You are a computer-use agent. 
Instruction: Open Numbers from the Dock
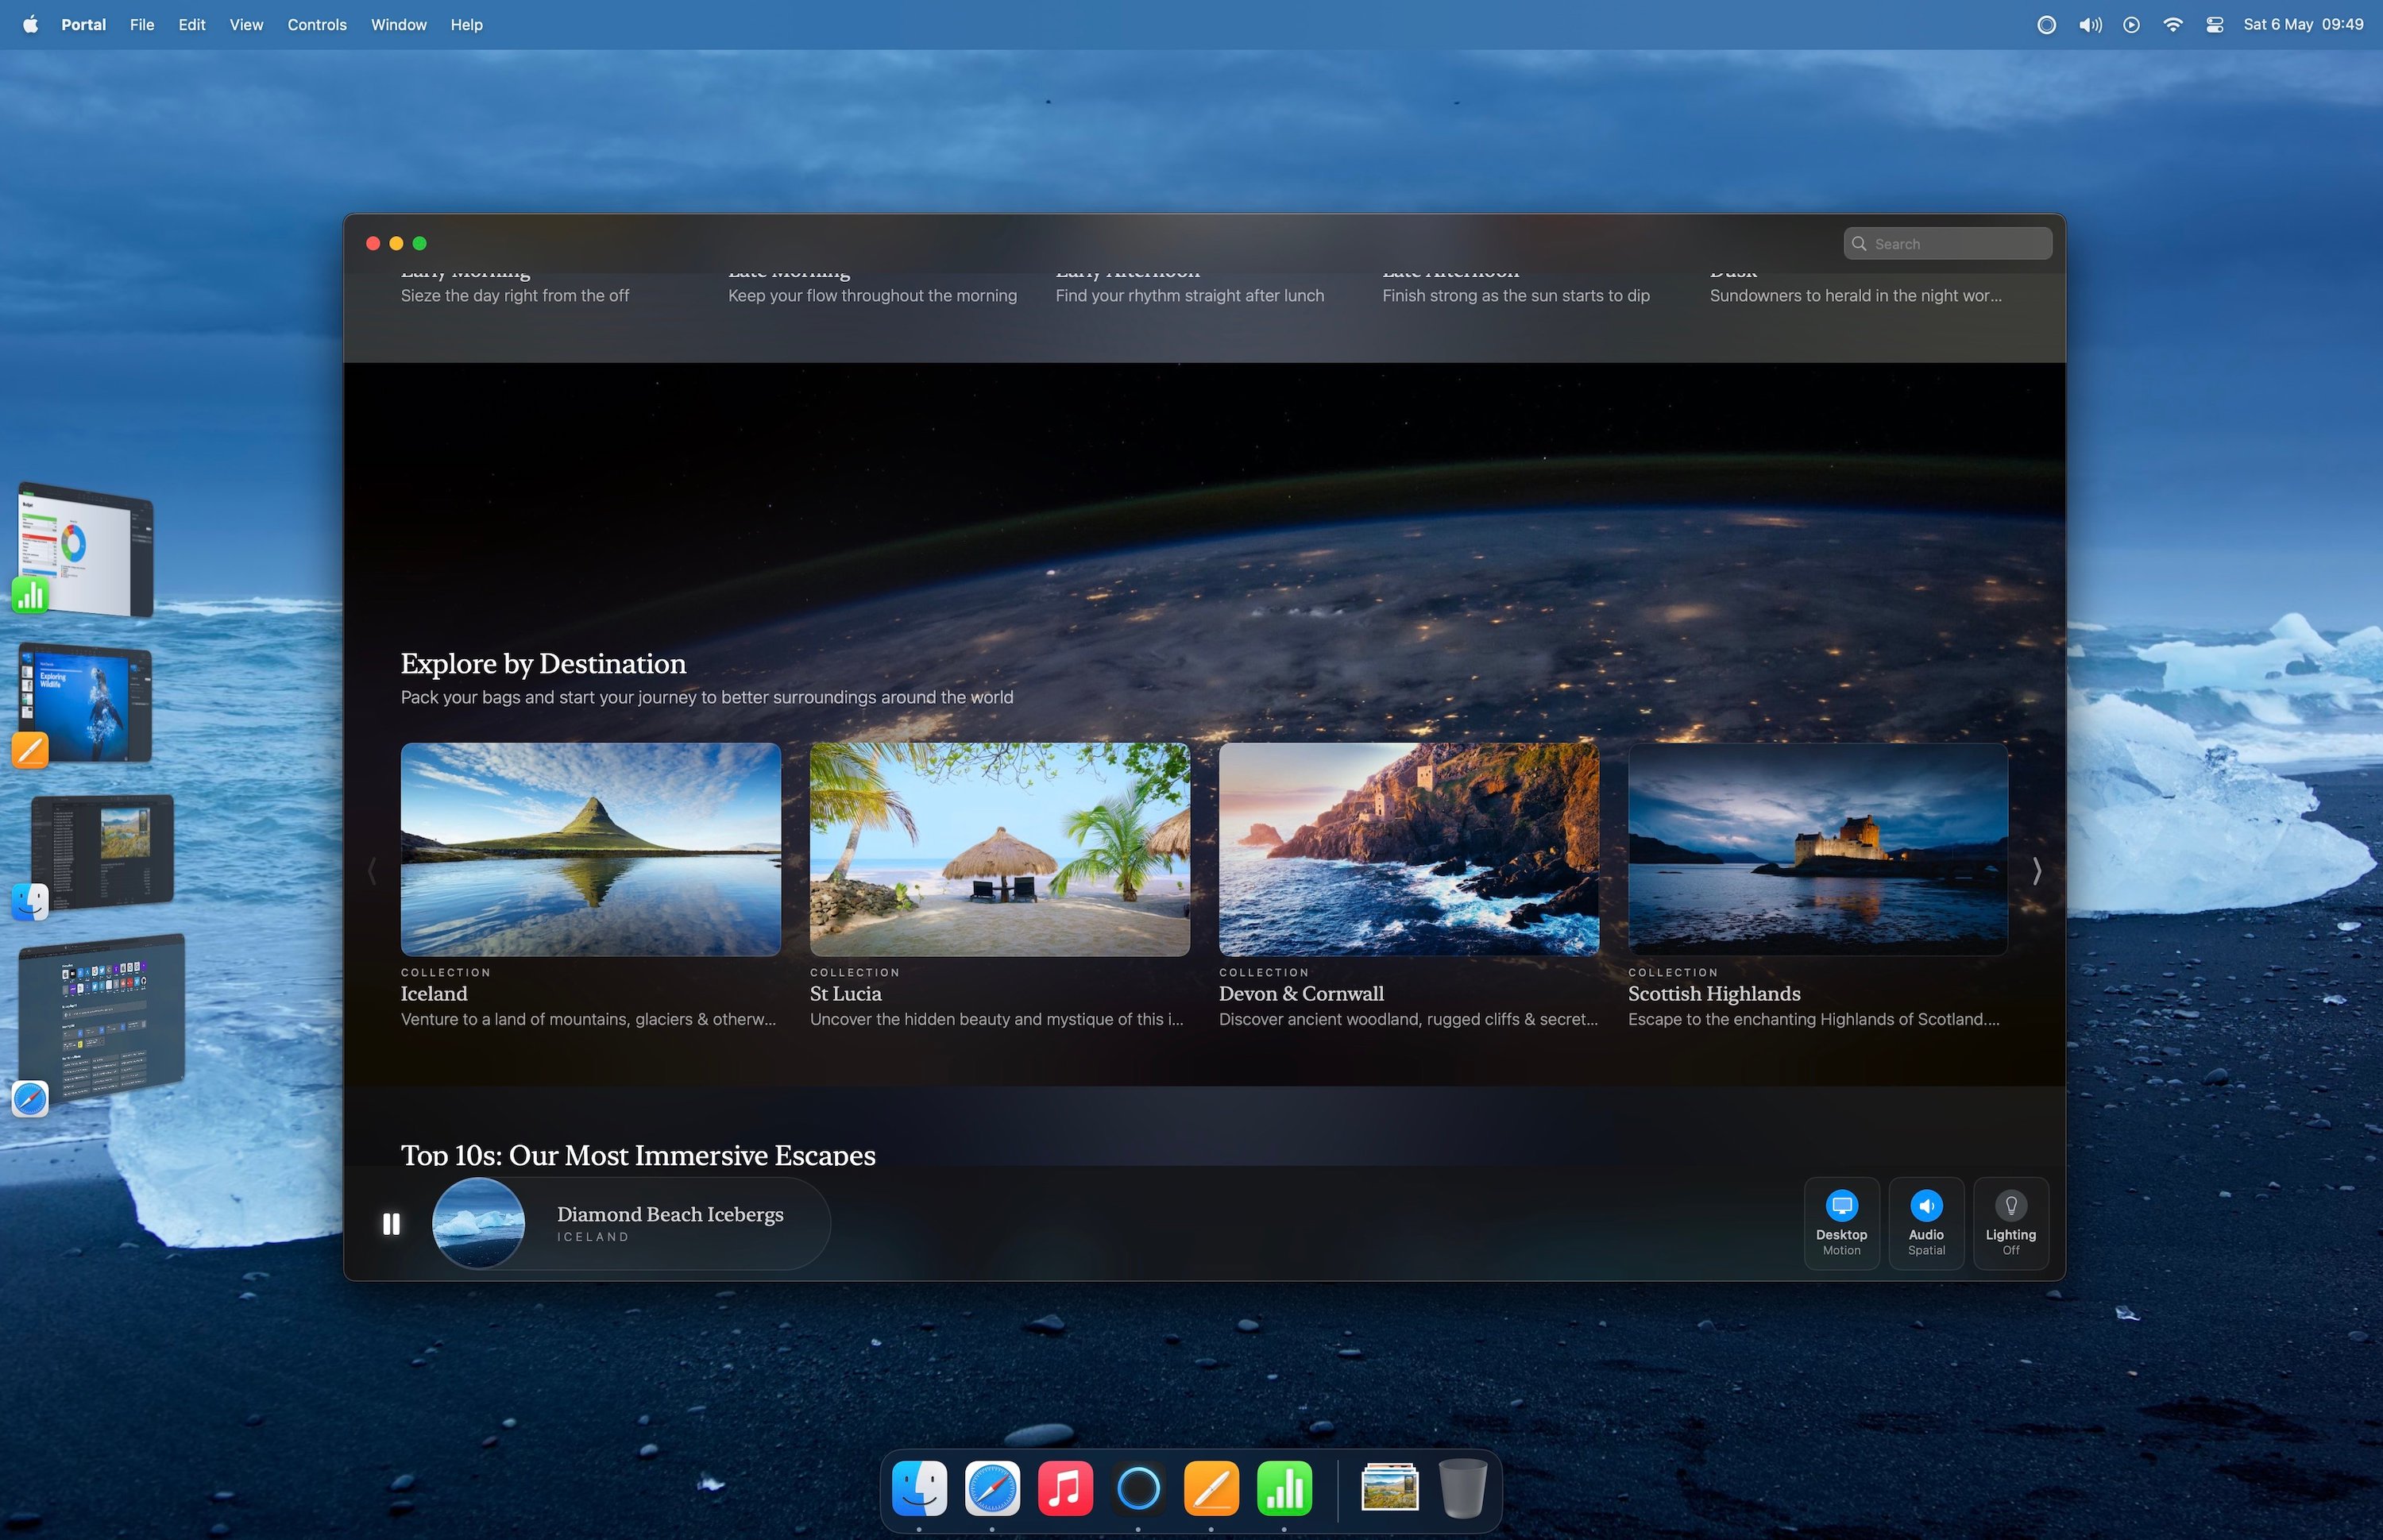click(1285, 1487)
